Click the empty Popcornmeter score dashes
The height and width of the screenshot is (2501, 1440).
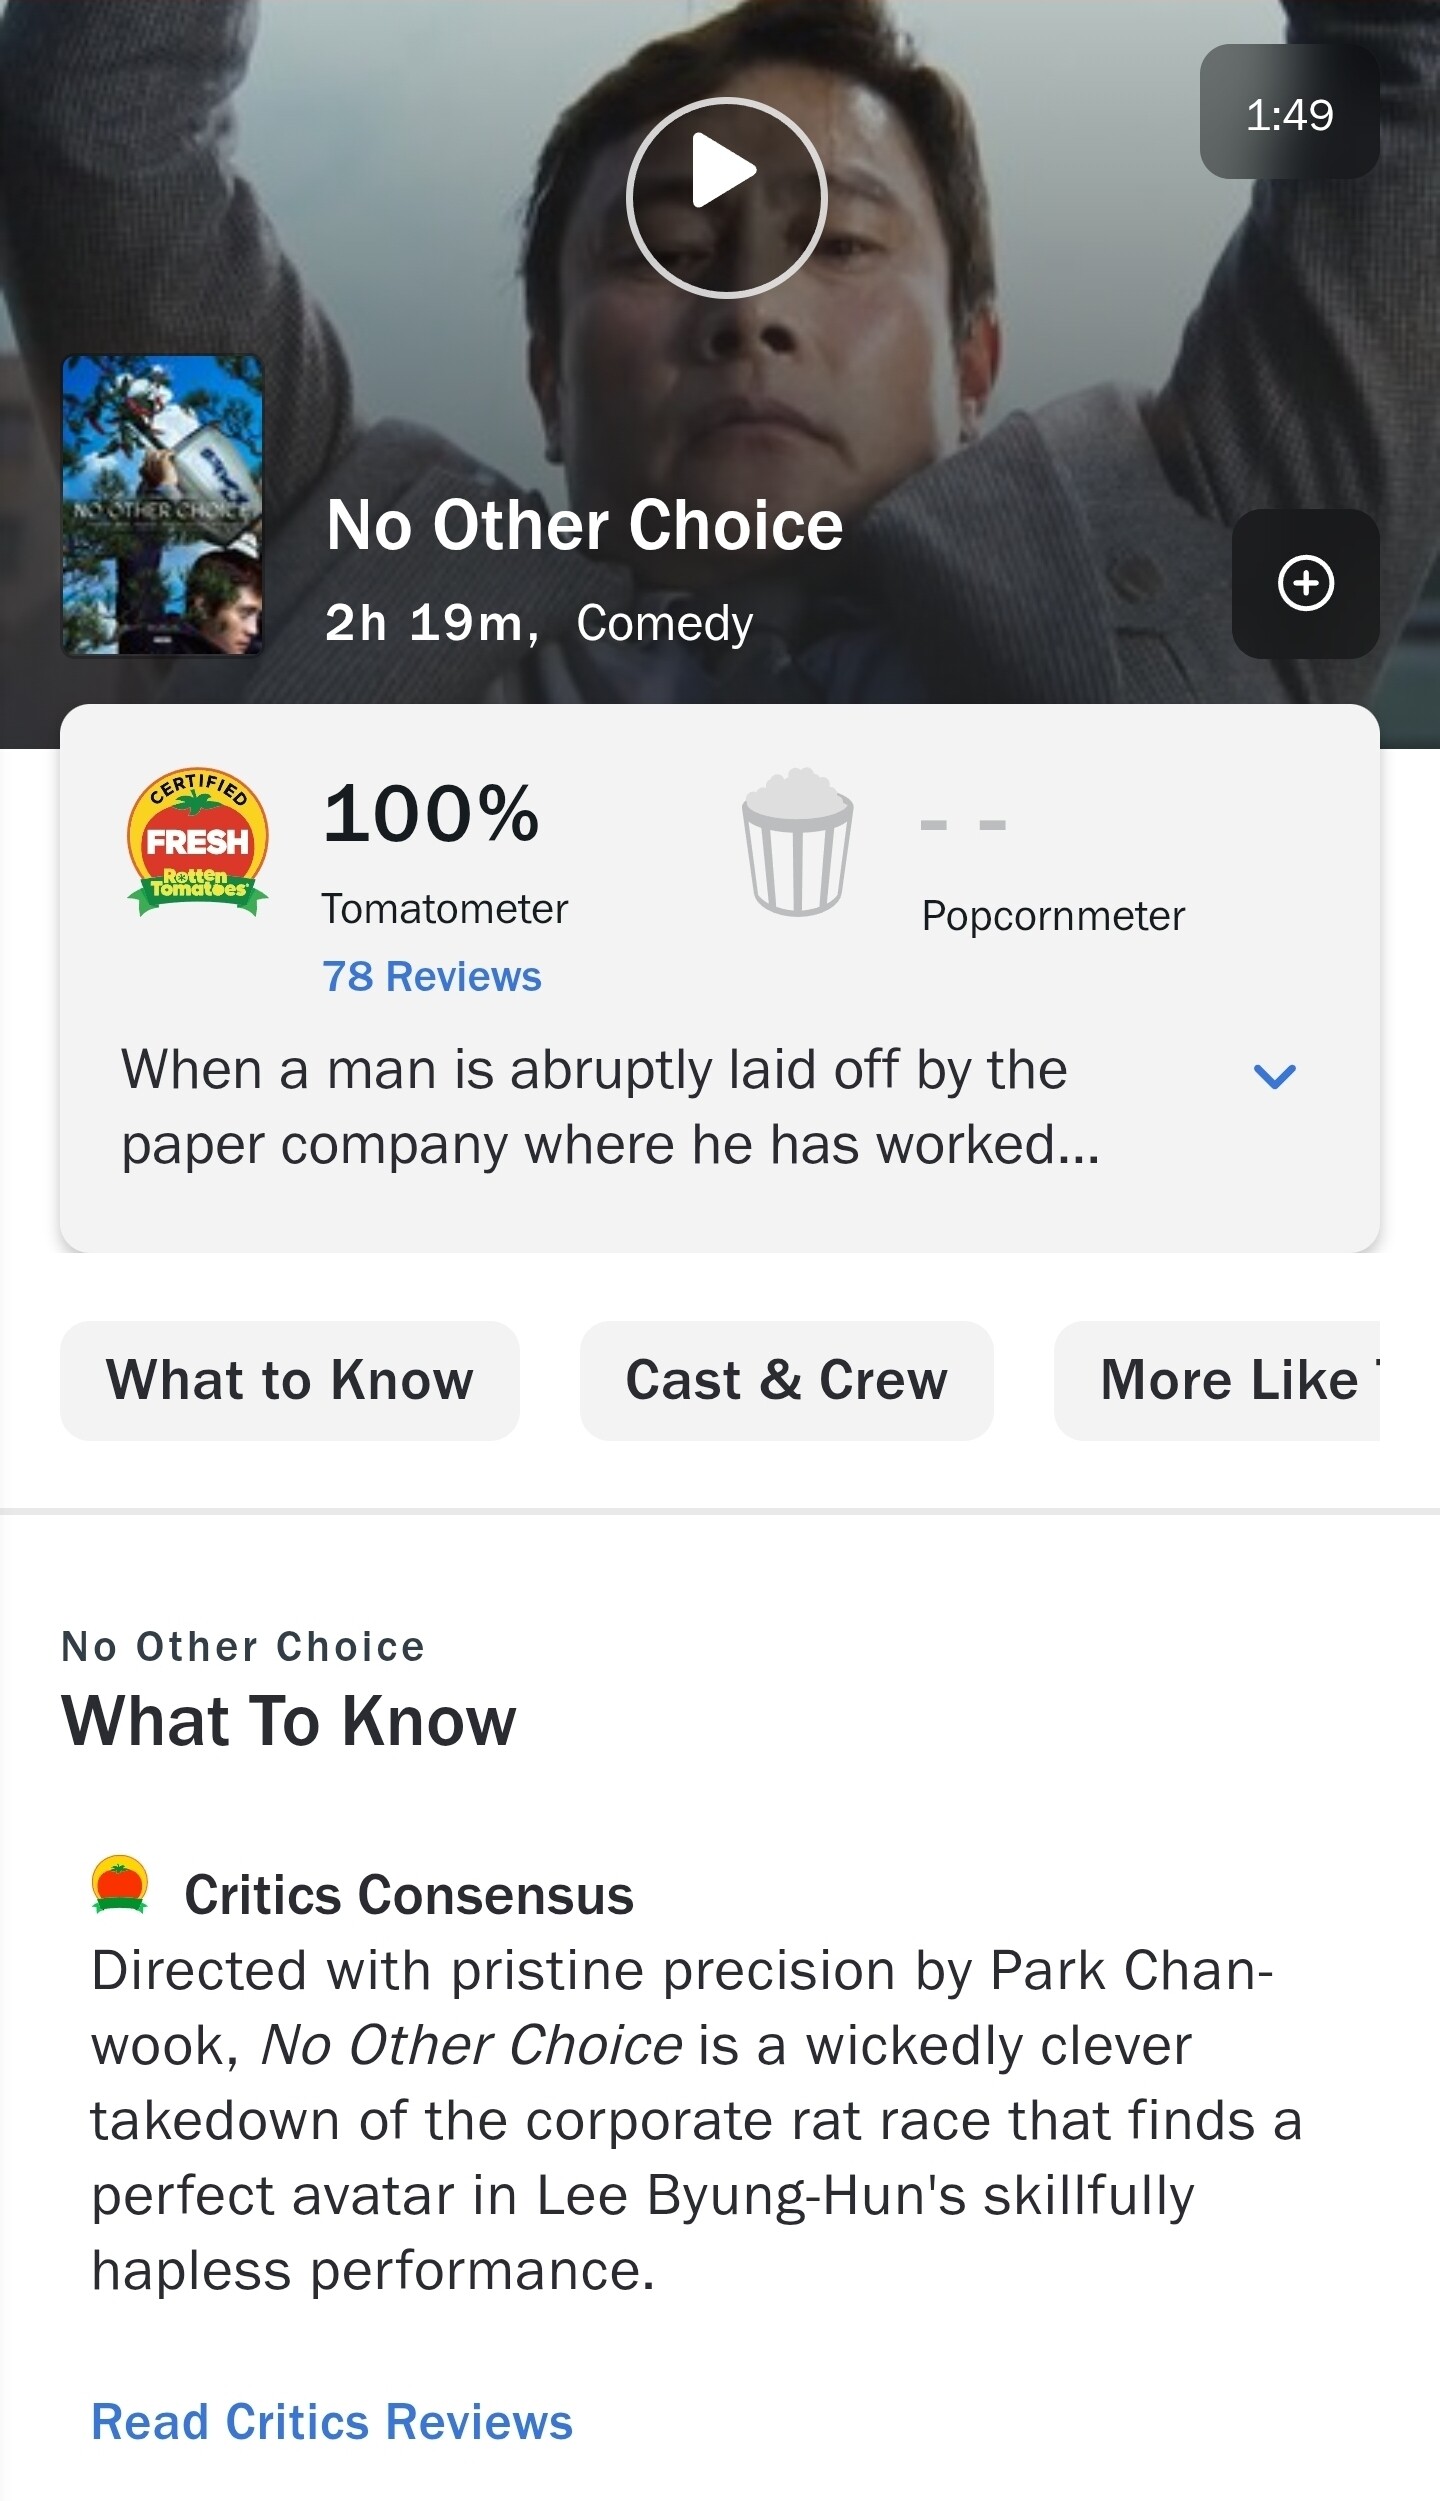tap(963, 825)
